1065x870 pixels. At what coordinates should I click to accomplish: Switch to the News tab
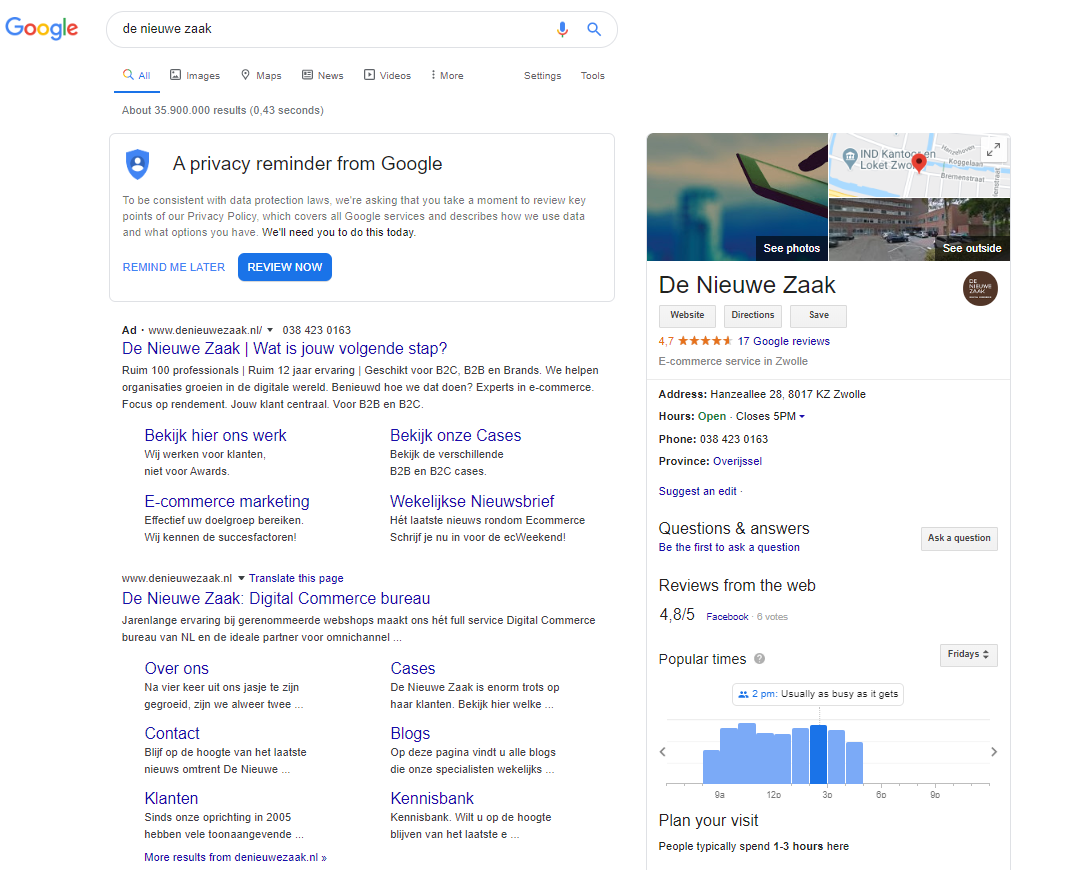[323, 75]
